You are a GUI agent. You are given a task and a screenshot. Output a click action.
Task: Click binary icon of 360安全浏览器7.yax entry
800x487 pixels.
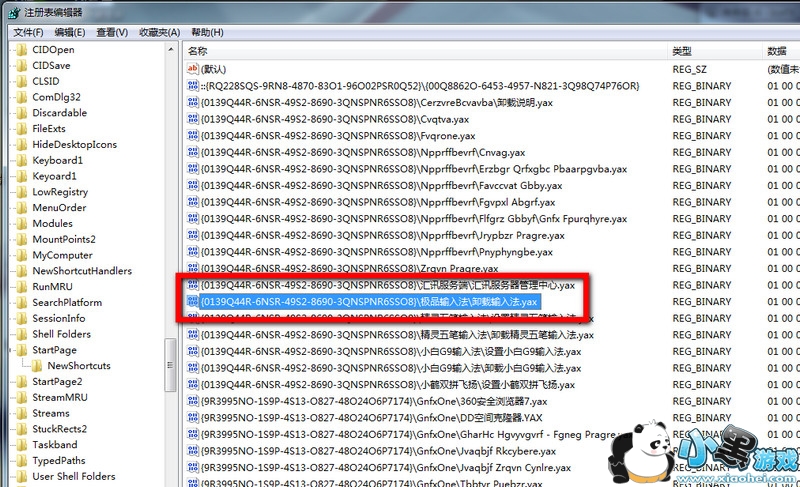click(x=193, y=401)
